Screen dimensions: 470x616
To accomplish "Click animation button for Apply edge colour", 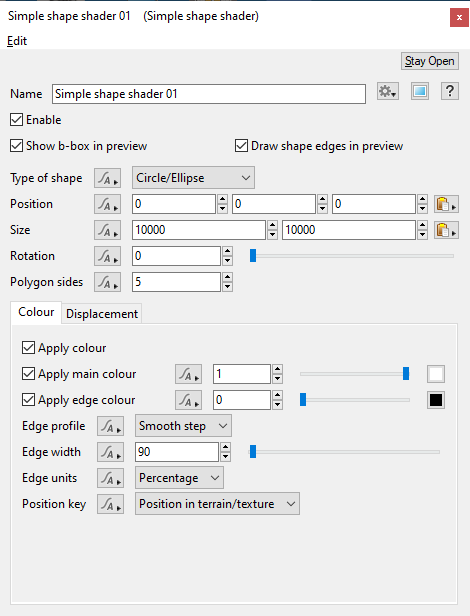I will 189,400.
